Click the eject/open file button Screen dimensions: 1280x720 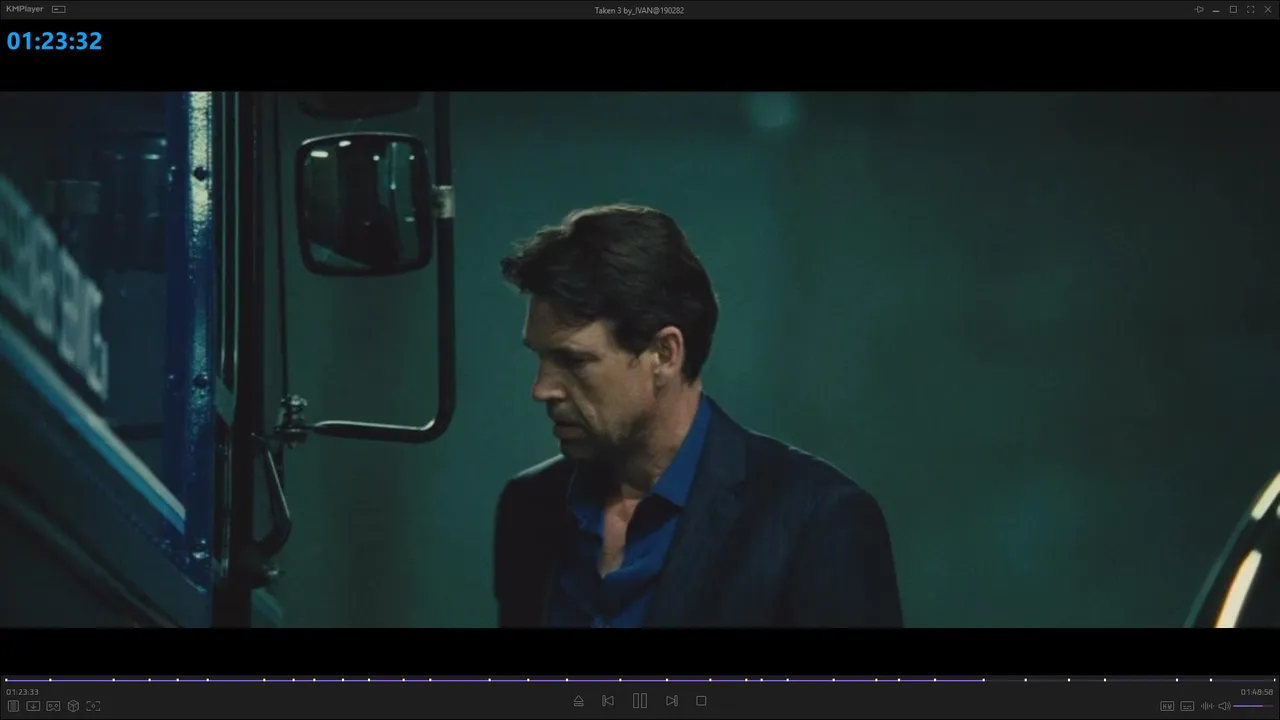tap(578, 701)
